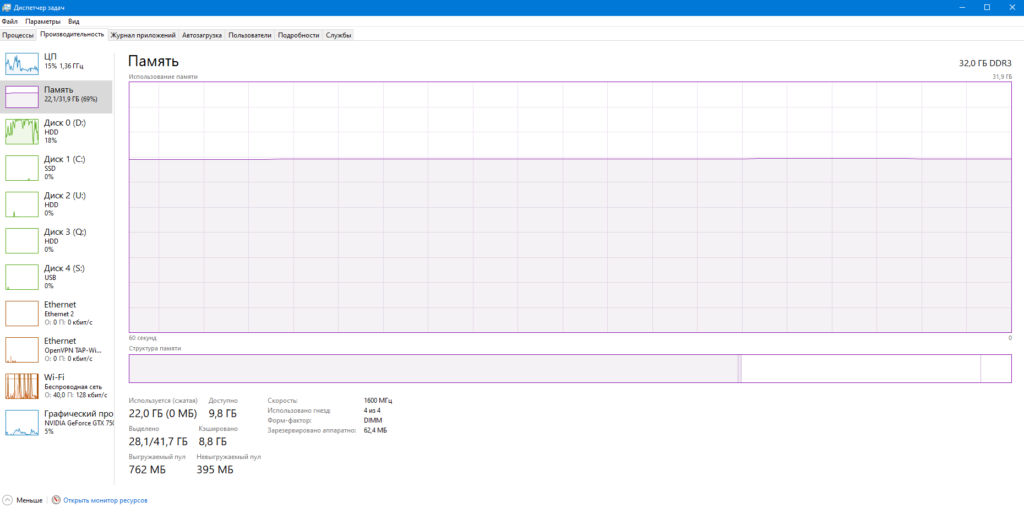1024x513 pixels.
Task: Open the Вид menu
Action: (x=74, y=22)
